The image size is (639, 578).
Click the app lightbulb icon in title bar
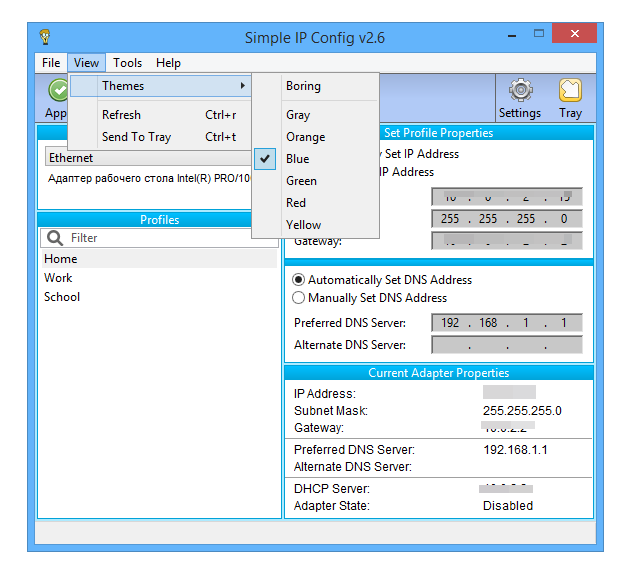click(x=44, y=38)
